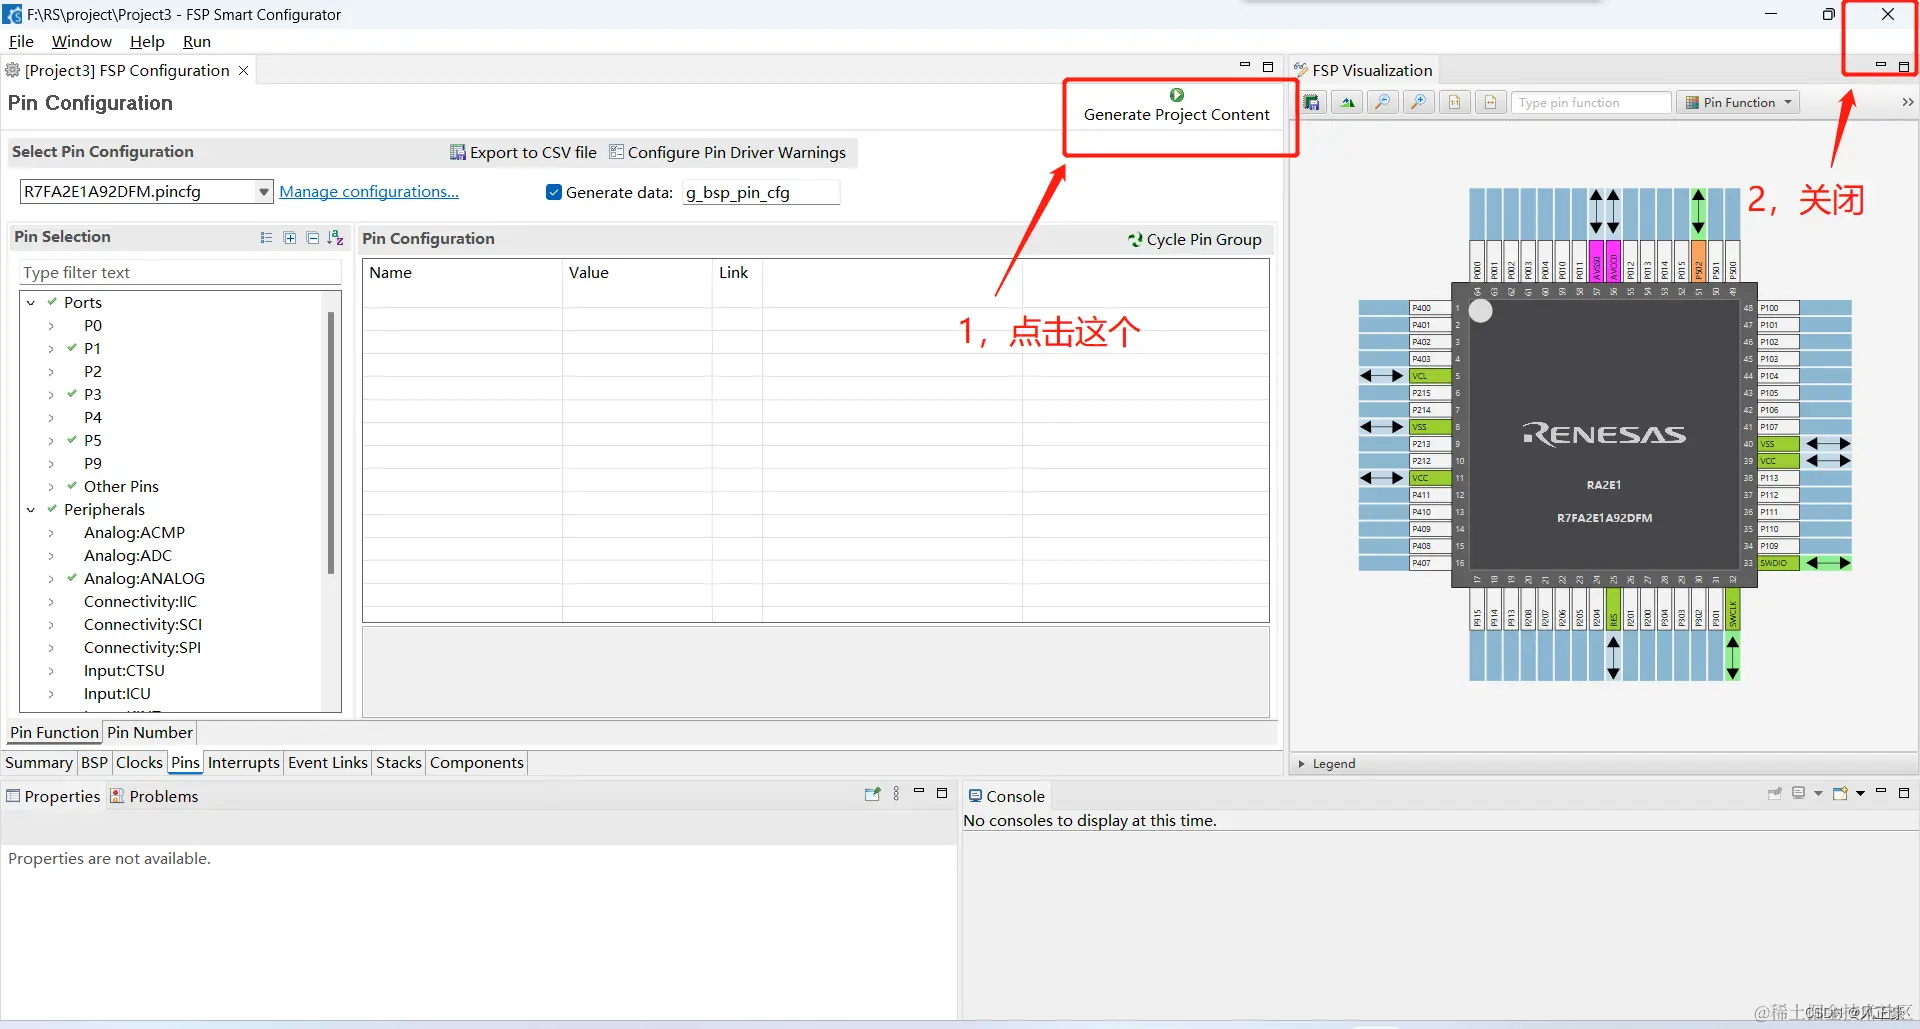This screenshot has width=1920, height=1029.
Task: Open Properties view menu (three dots)
Action: point(896,793)
